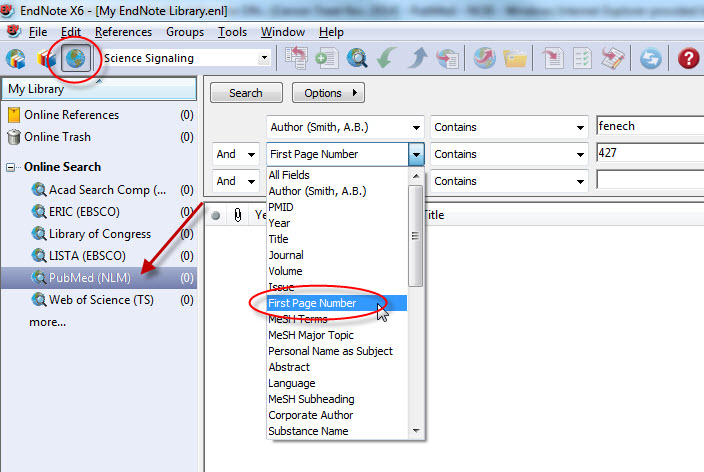Click the search text field containing 427

pyautogui.click(x=650, y=153)
